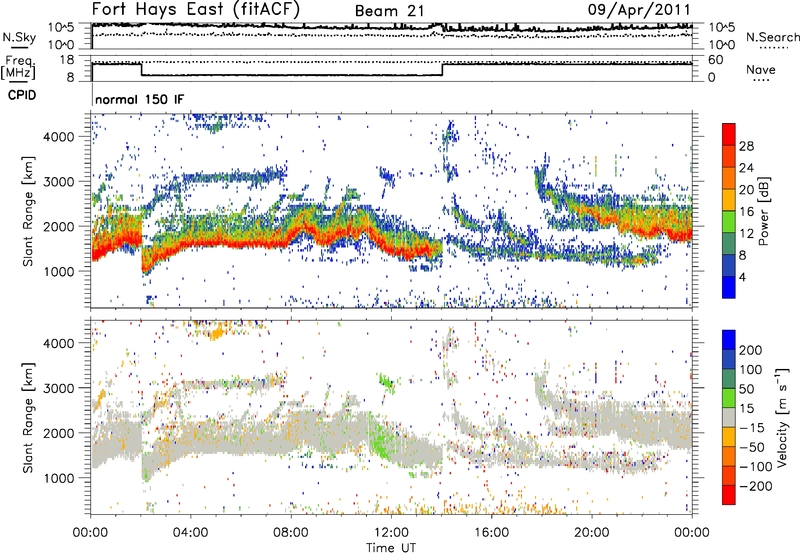Click the '16:00' time axis tick label
This screenshot has width=800, height=554.
click(491, 533)
